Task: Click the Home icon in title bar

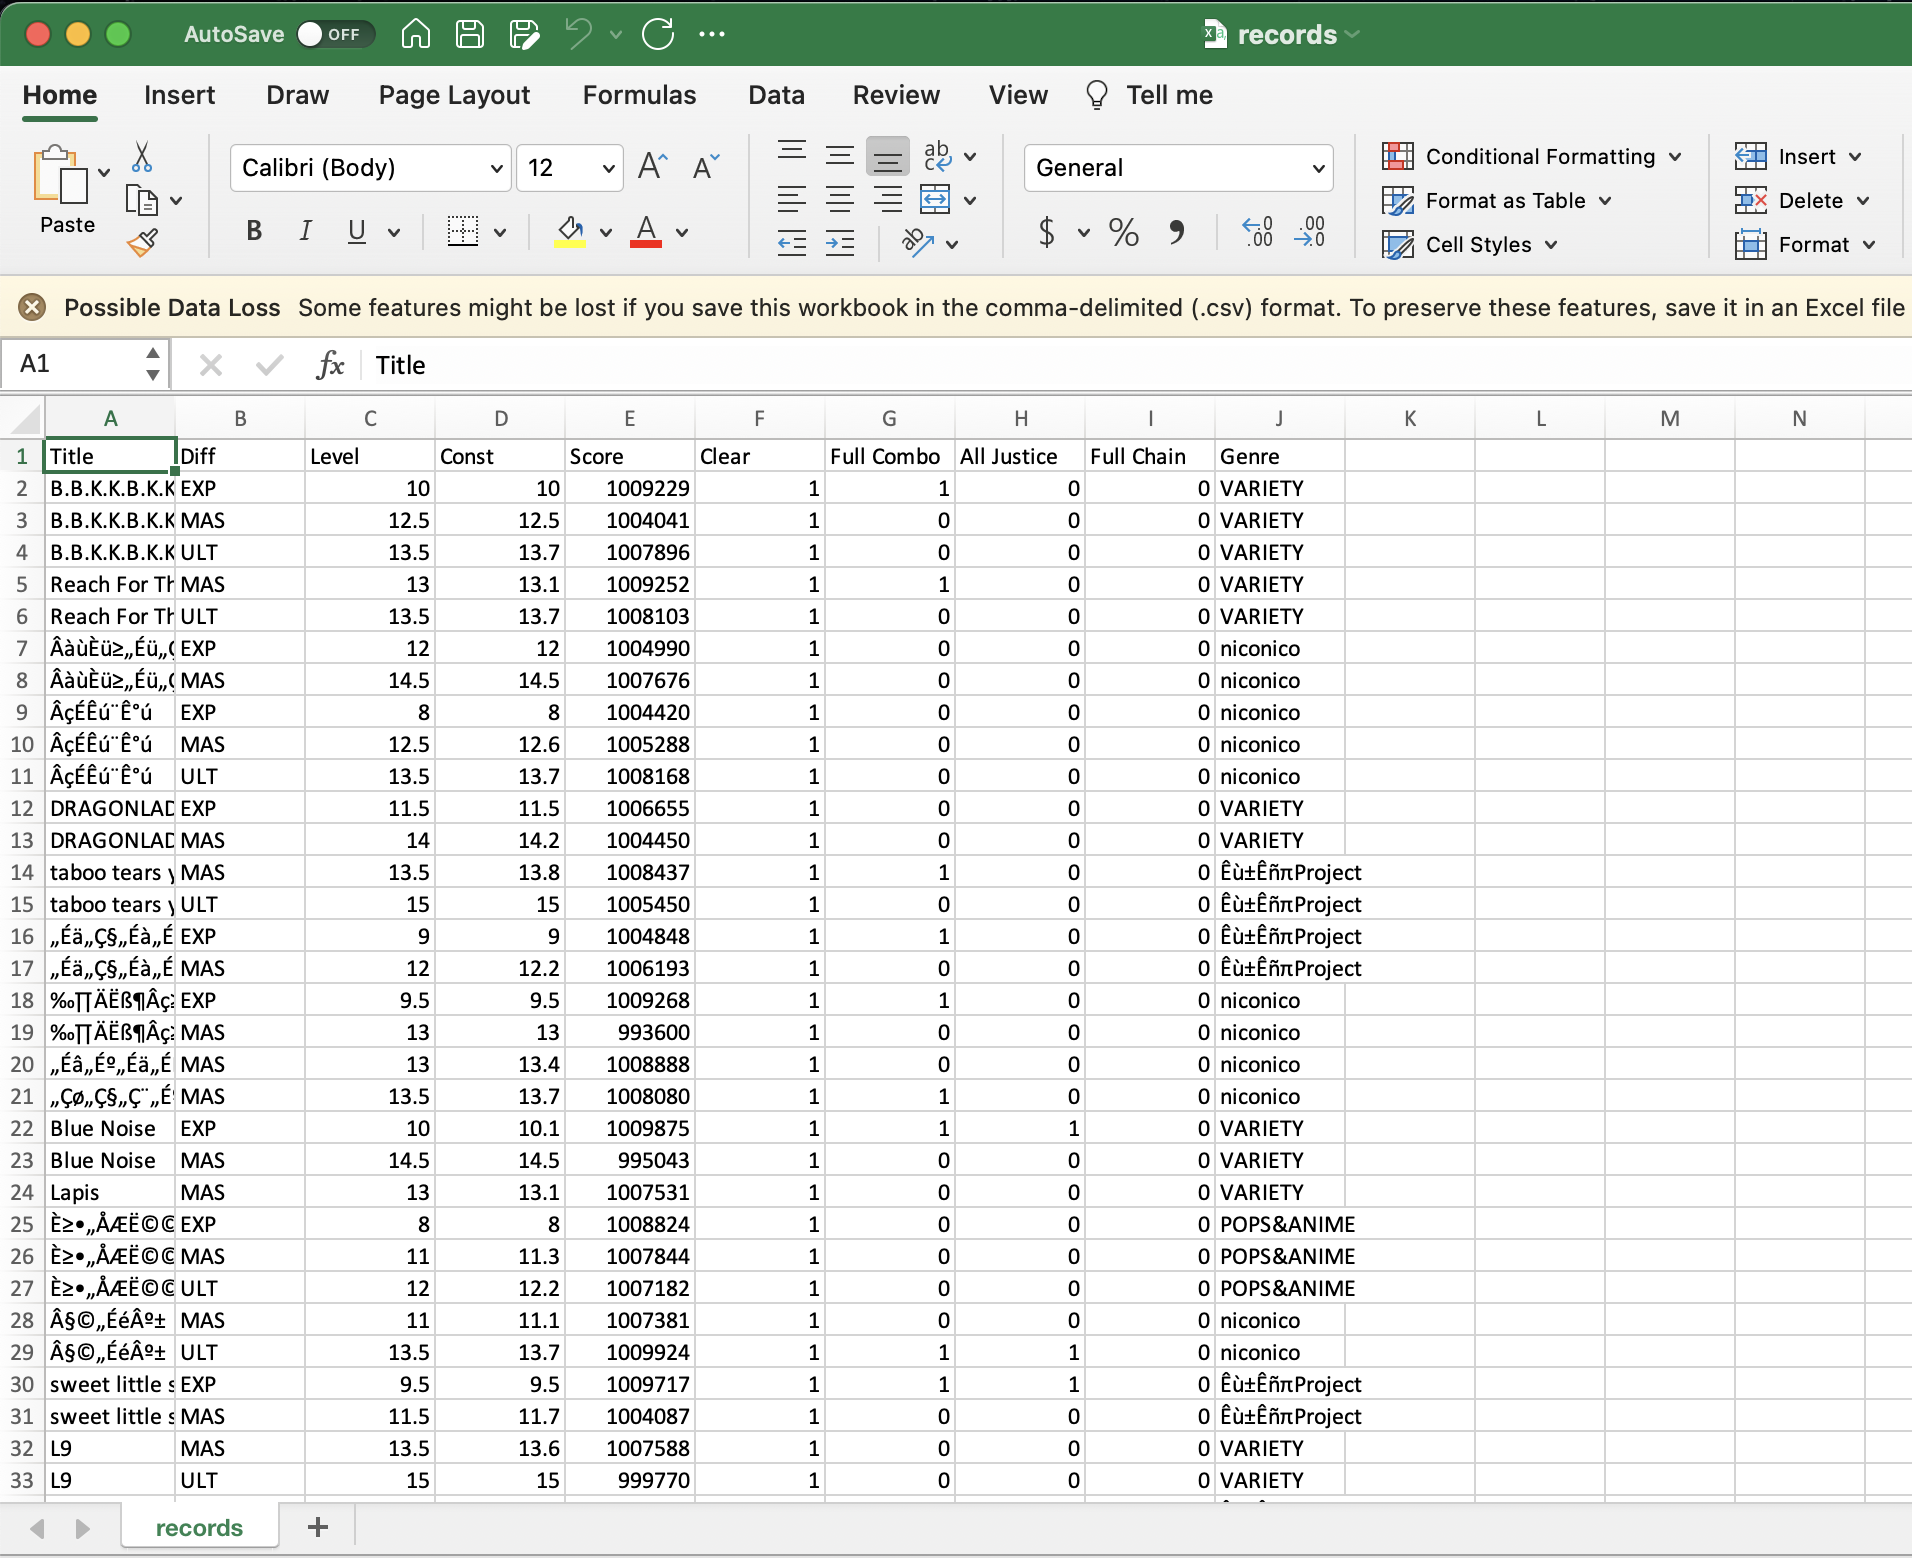Action: pyautogui.click(x=415, y=34)
